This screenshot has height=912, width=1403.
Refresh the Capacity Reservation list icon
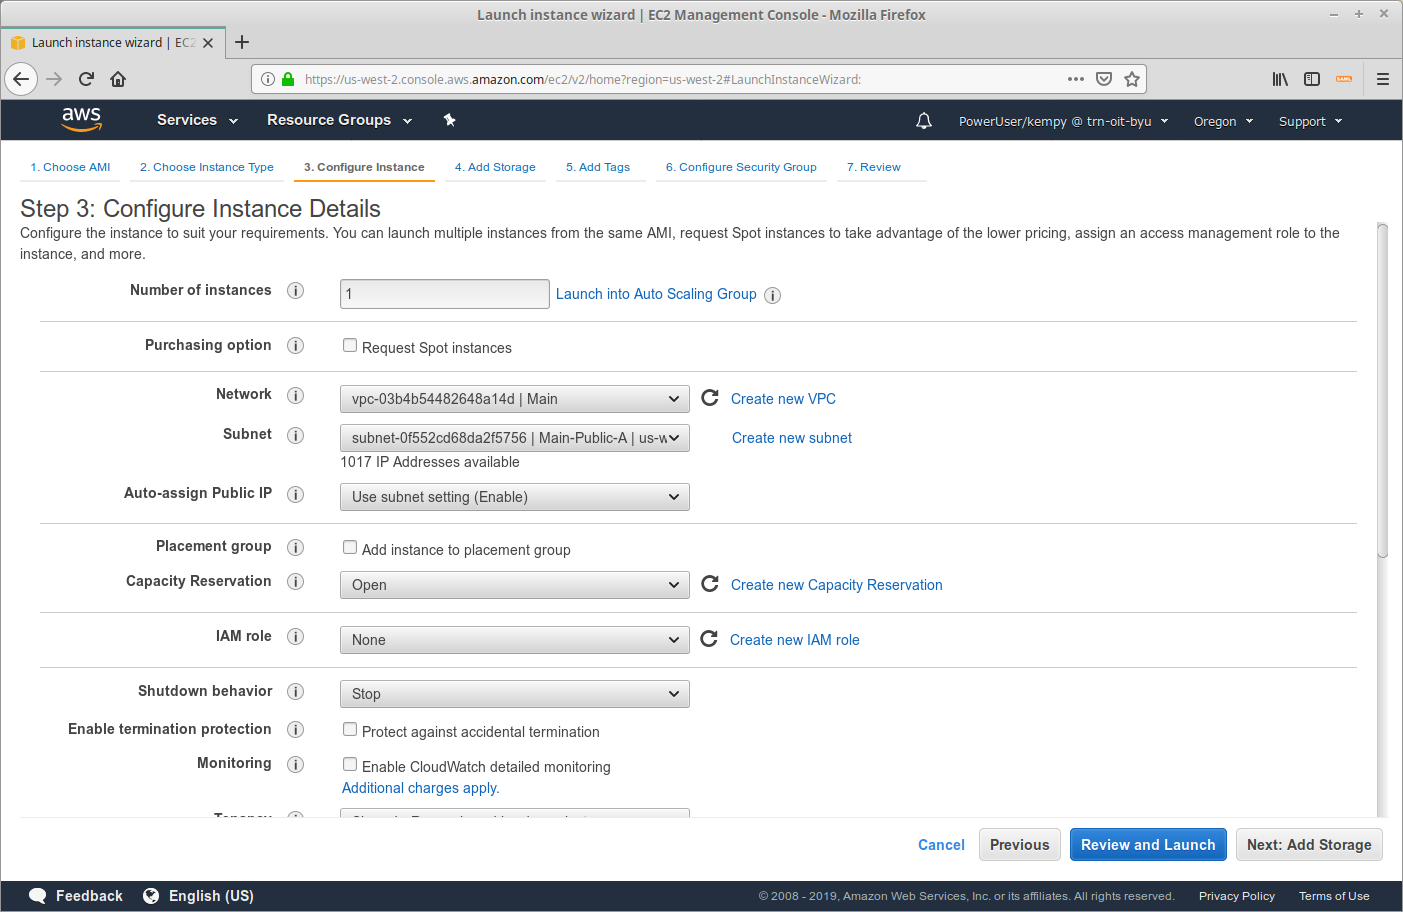[710, 584]
